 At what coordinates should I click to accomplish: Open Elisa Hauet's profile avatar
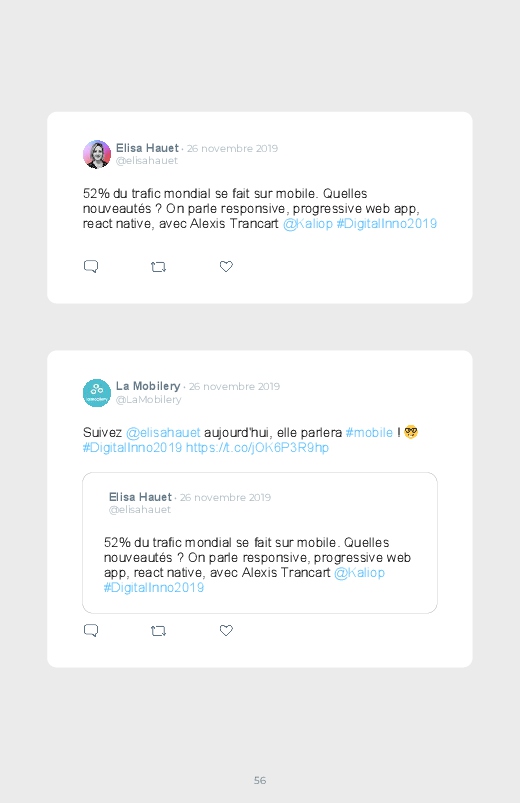click(97, 154)
